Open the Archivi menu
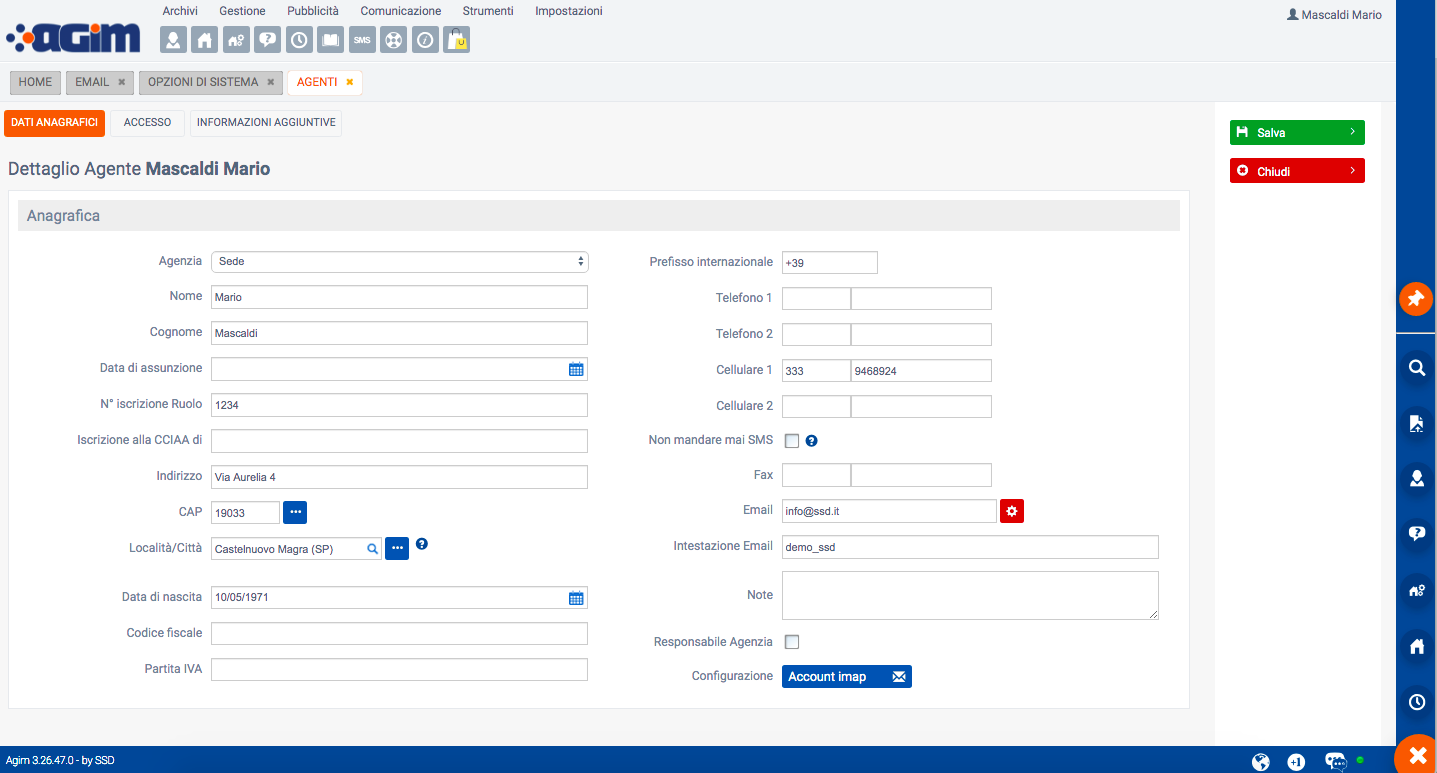 click(x=180, y=11)
